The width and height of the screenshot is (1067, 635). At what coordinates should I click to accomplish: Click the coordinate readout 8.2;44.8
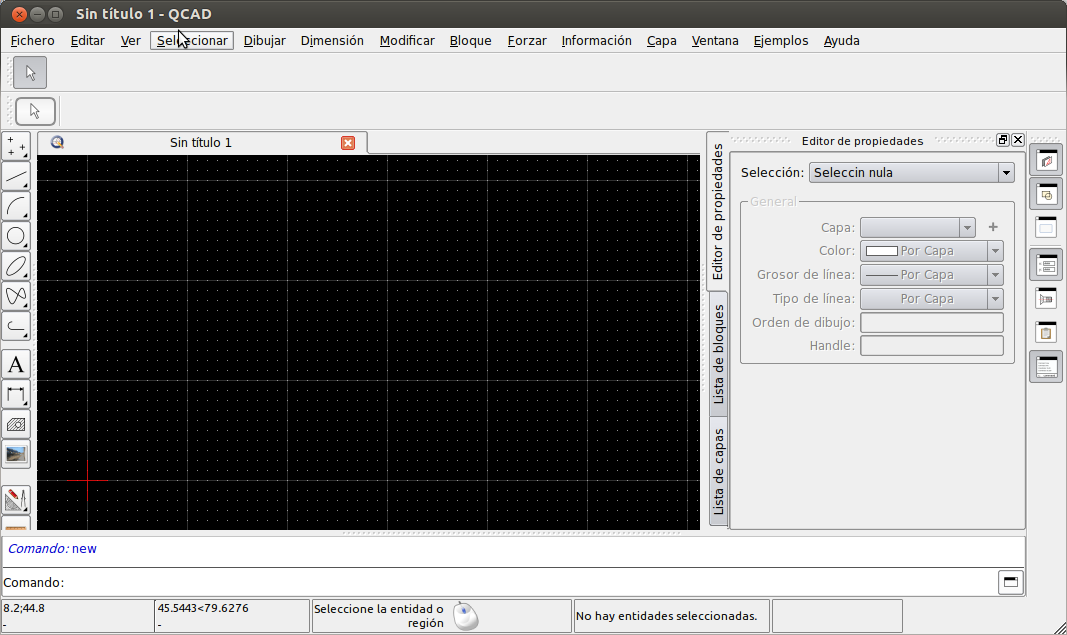tap(24, 608)
